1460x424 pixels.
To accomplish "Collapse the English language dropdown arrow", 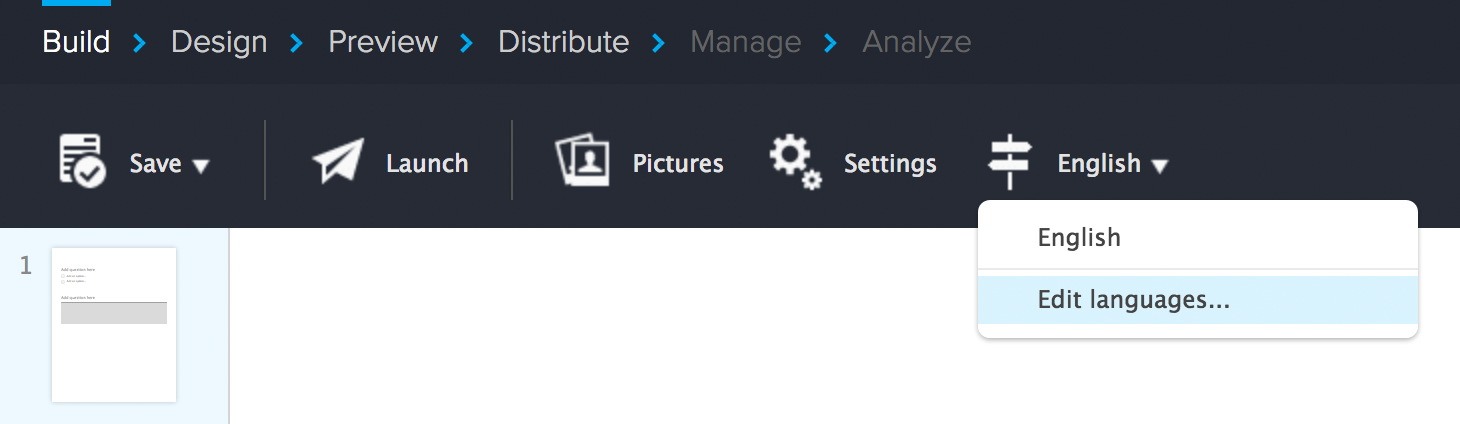I will [x=1159, y=166].
